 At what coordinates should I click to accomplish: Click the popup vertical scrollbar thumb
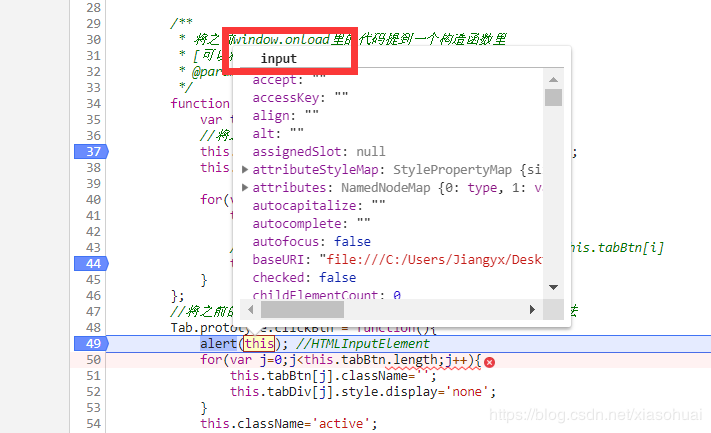pos(553,97)
